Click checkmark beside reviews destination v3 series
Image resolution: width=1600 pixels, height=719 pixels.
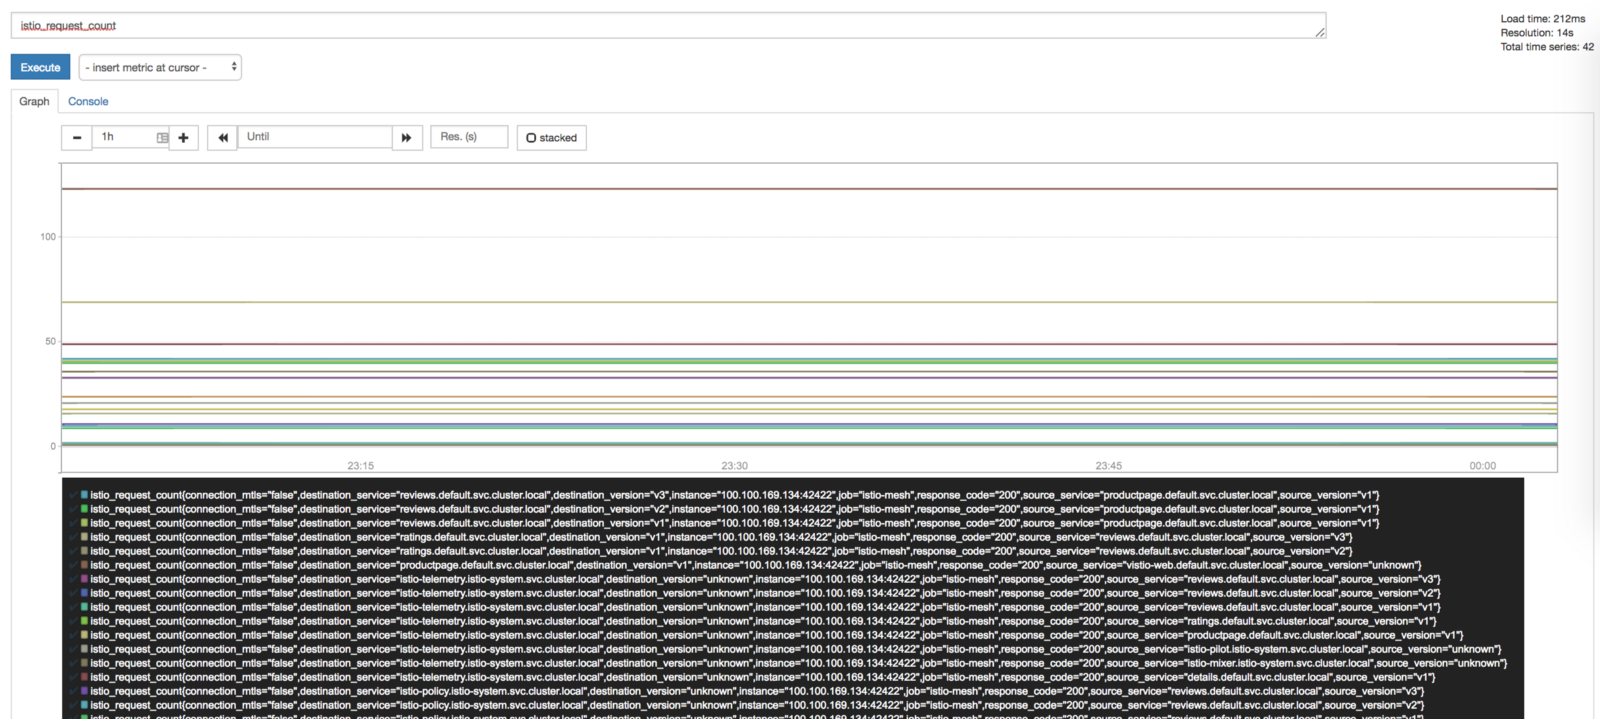point(74,495)
